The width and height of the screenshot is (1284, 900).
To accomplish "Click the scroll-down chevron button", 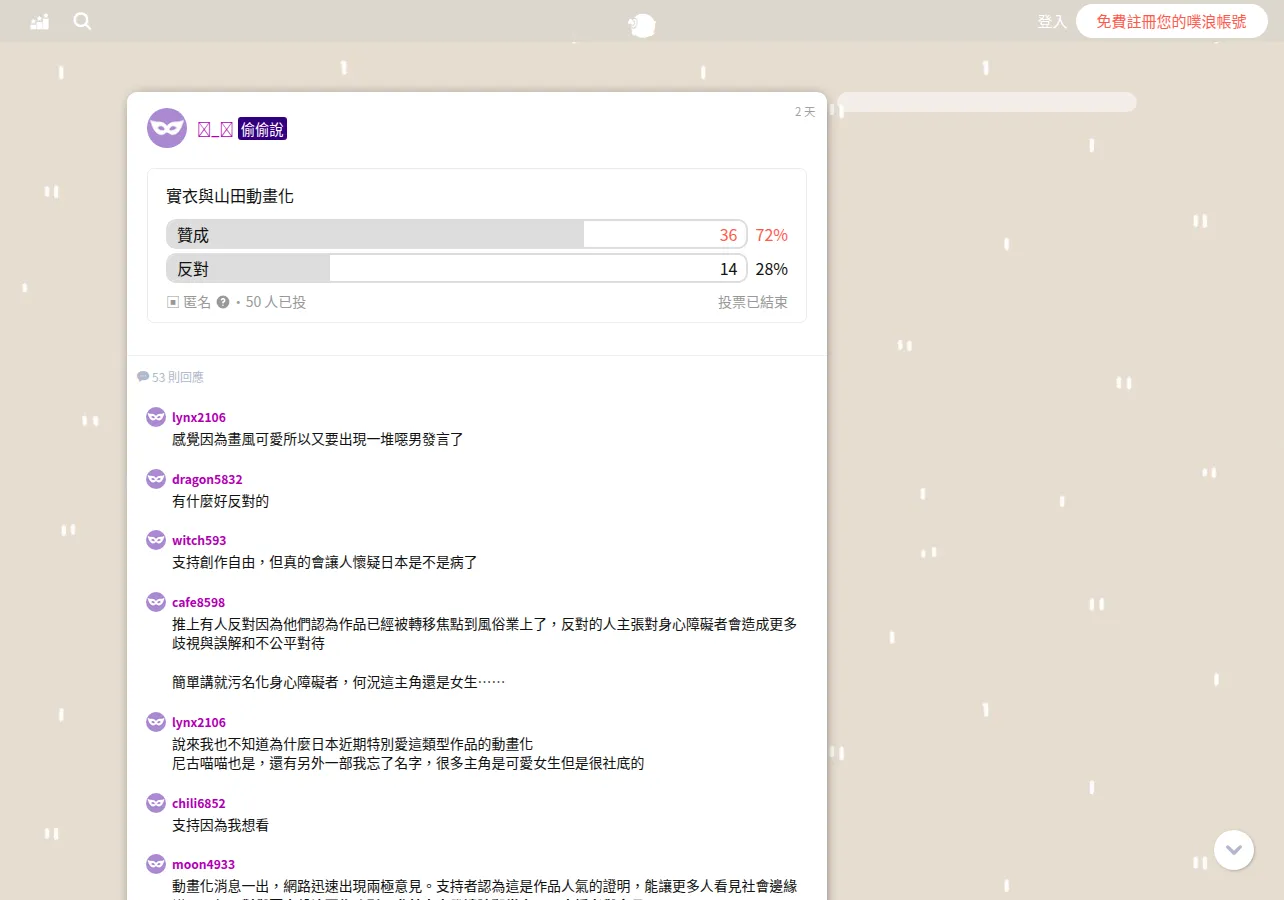I will [x=1234, y=850].
